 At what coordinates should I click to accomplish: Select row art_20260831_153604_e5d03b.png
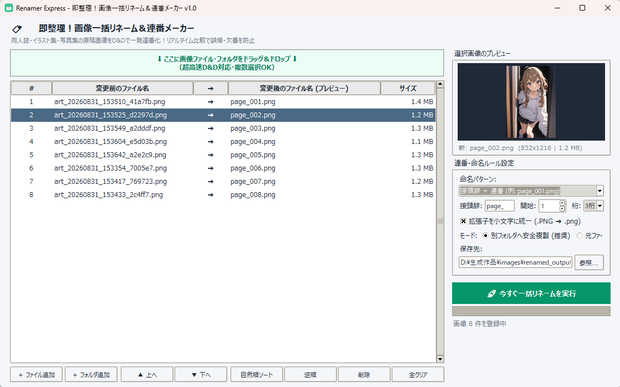point(223,142)
